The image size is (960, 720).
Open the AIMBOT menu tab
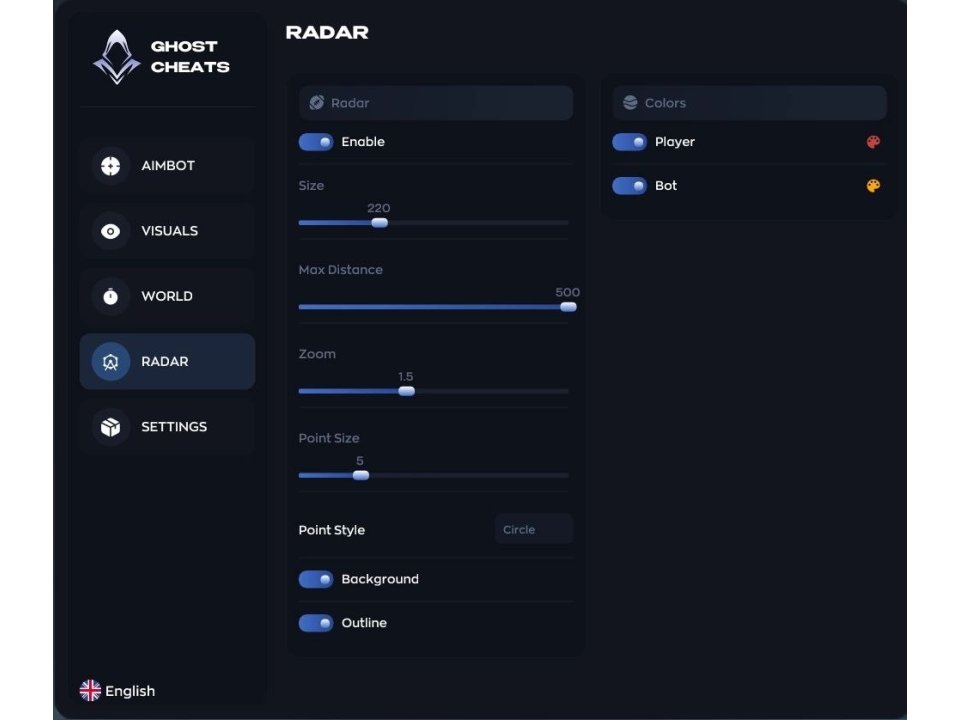pyautogui.click(x=167, y=166)
